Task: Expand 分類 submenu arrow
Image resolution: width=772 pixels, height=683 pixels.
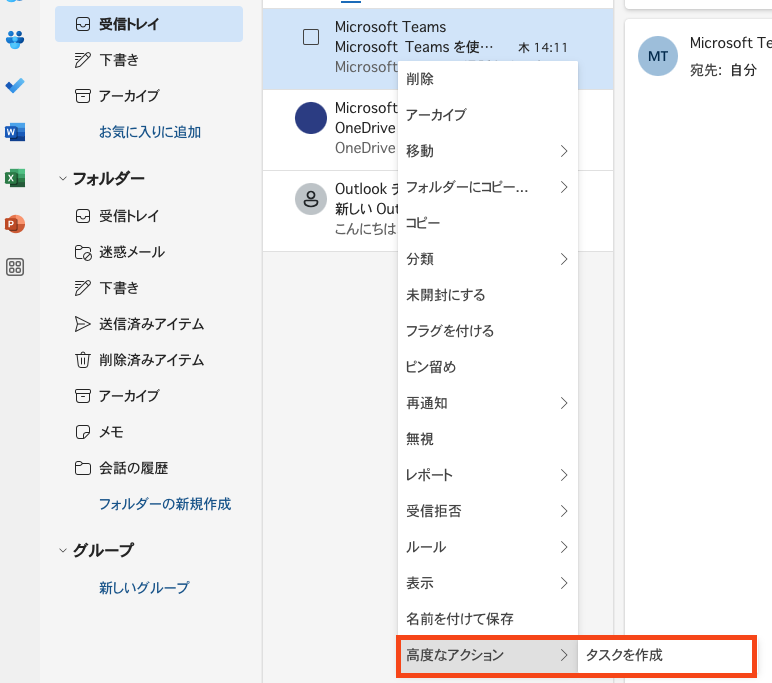Action: point(564,259)
